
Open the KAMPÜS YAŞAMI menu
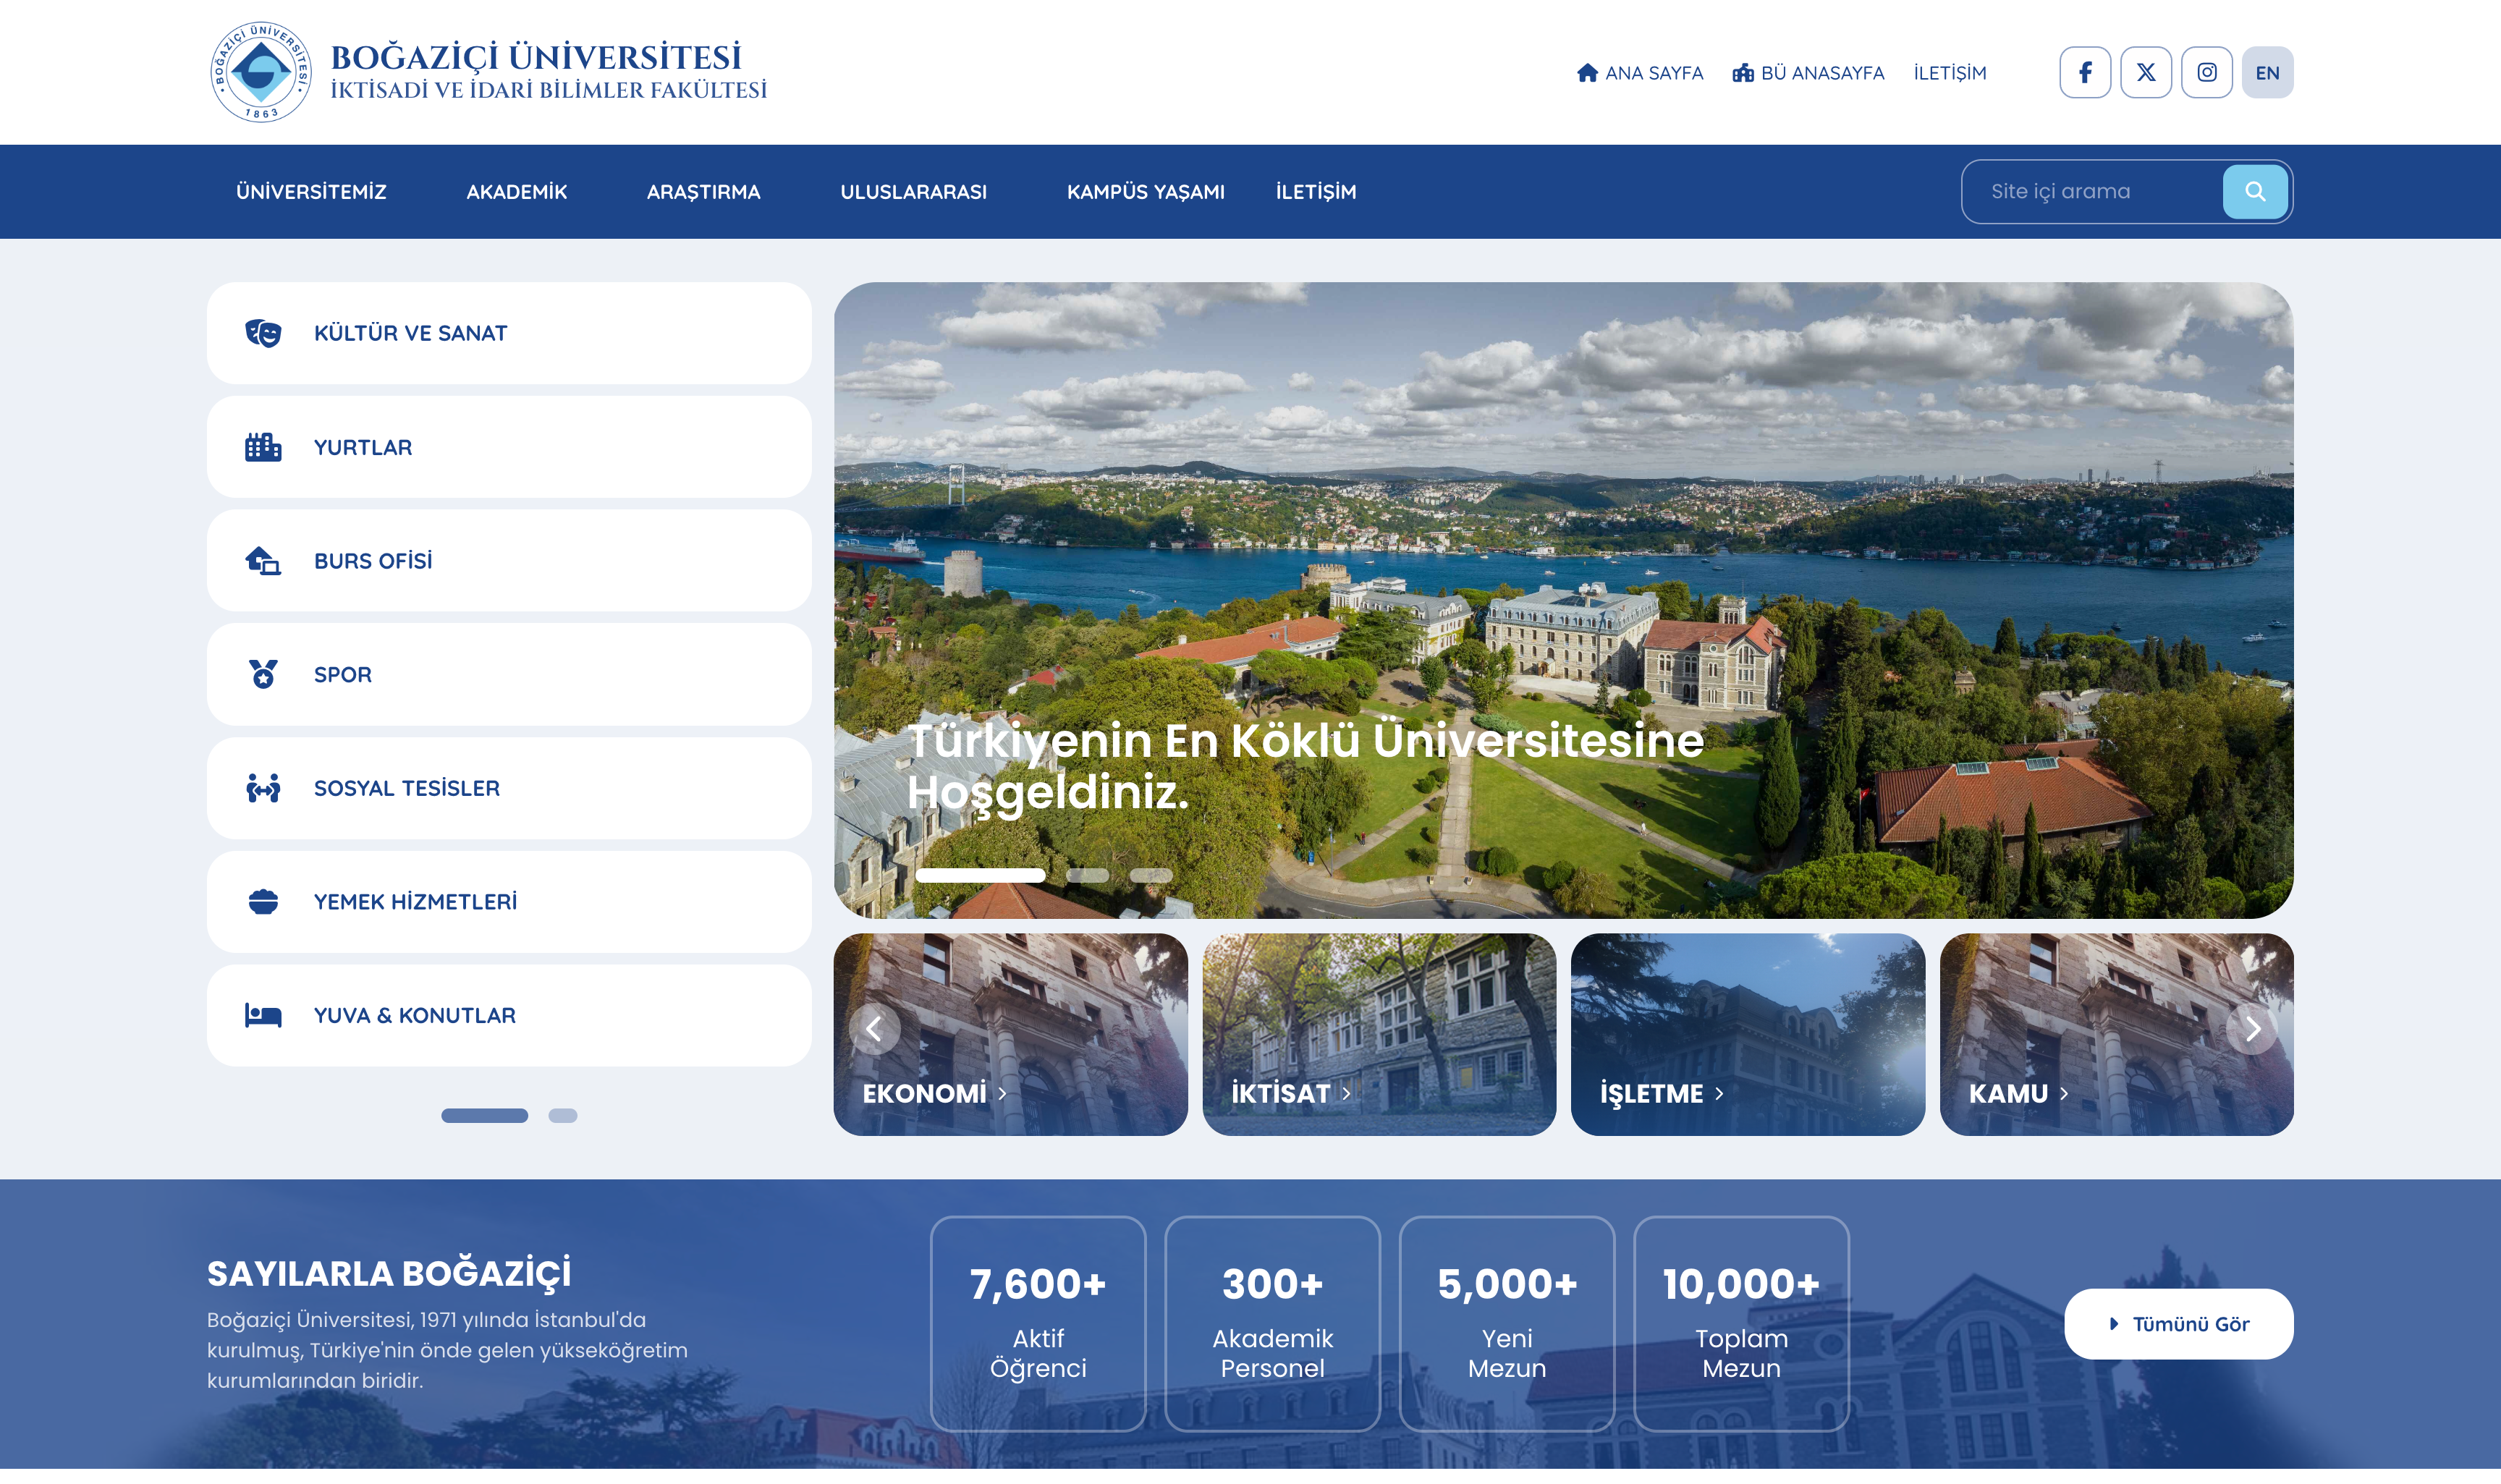1145,192
